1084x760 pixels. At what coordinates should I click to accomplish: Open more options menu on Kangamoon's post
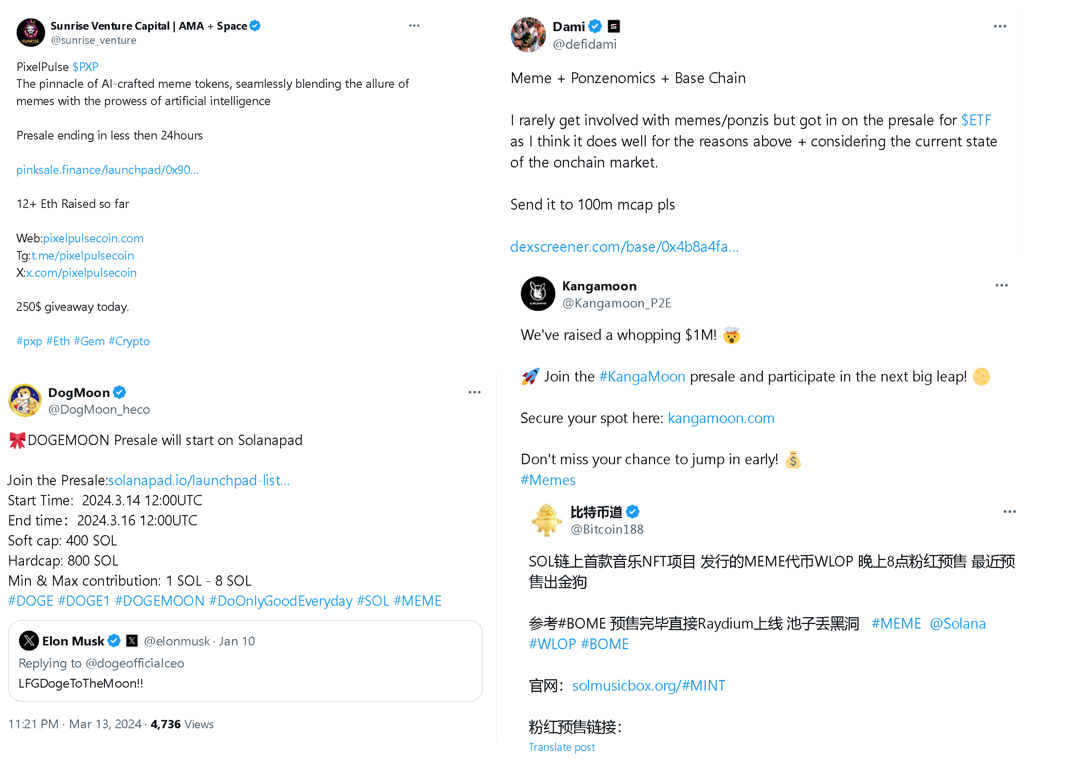coord(1001,285)
